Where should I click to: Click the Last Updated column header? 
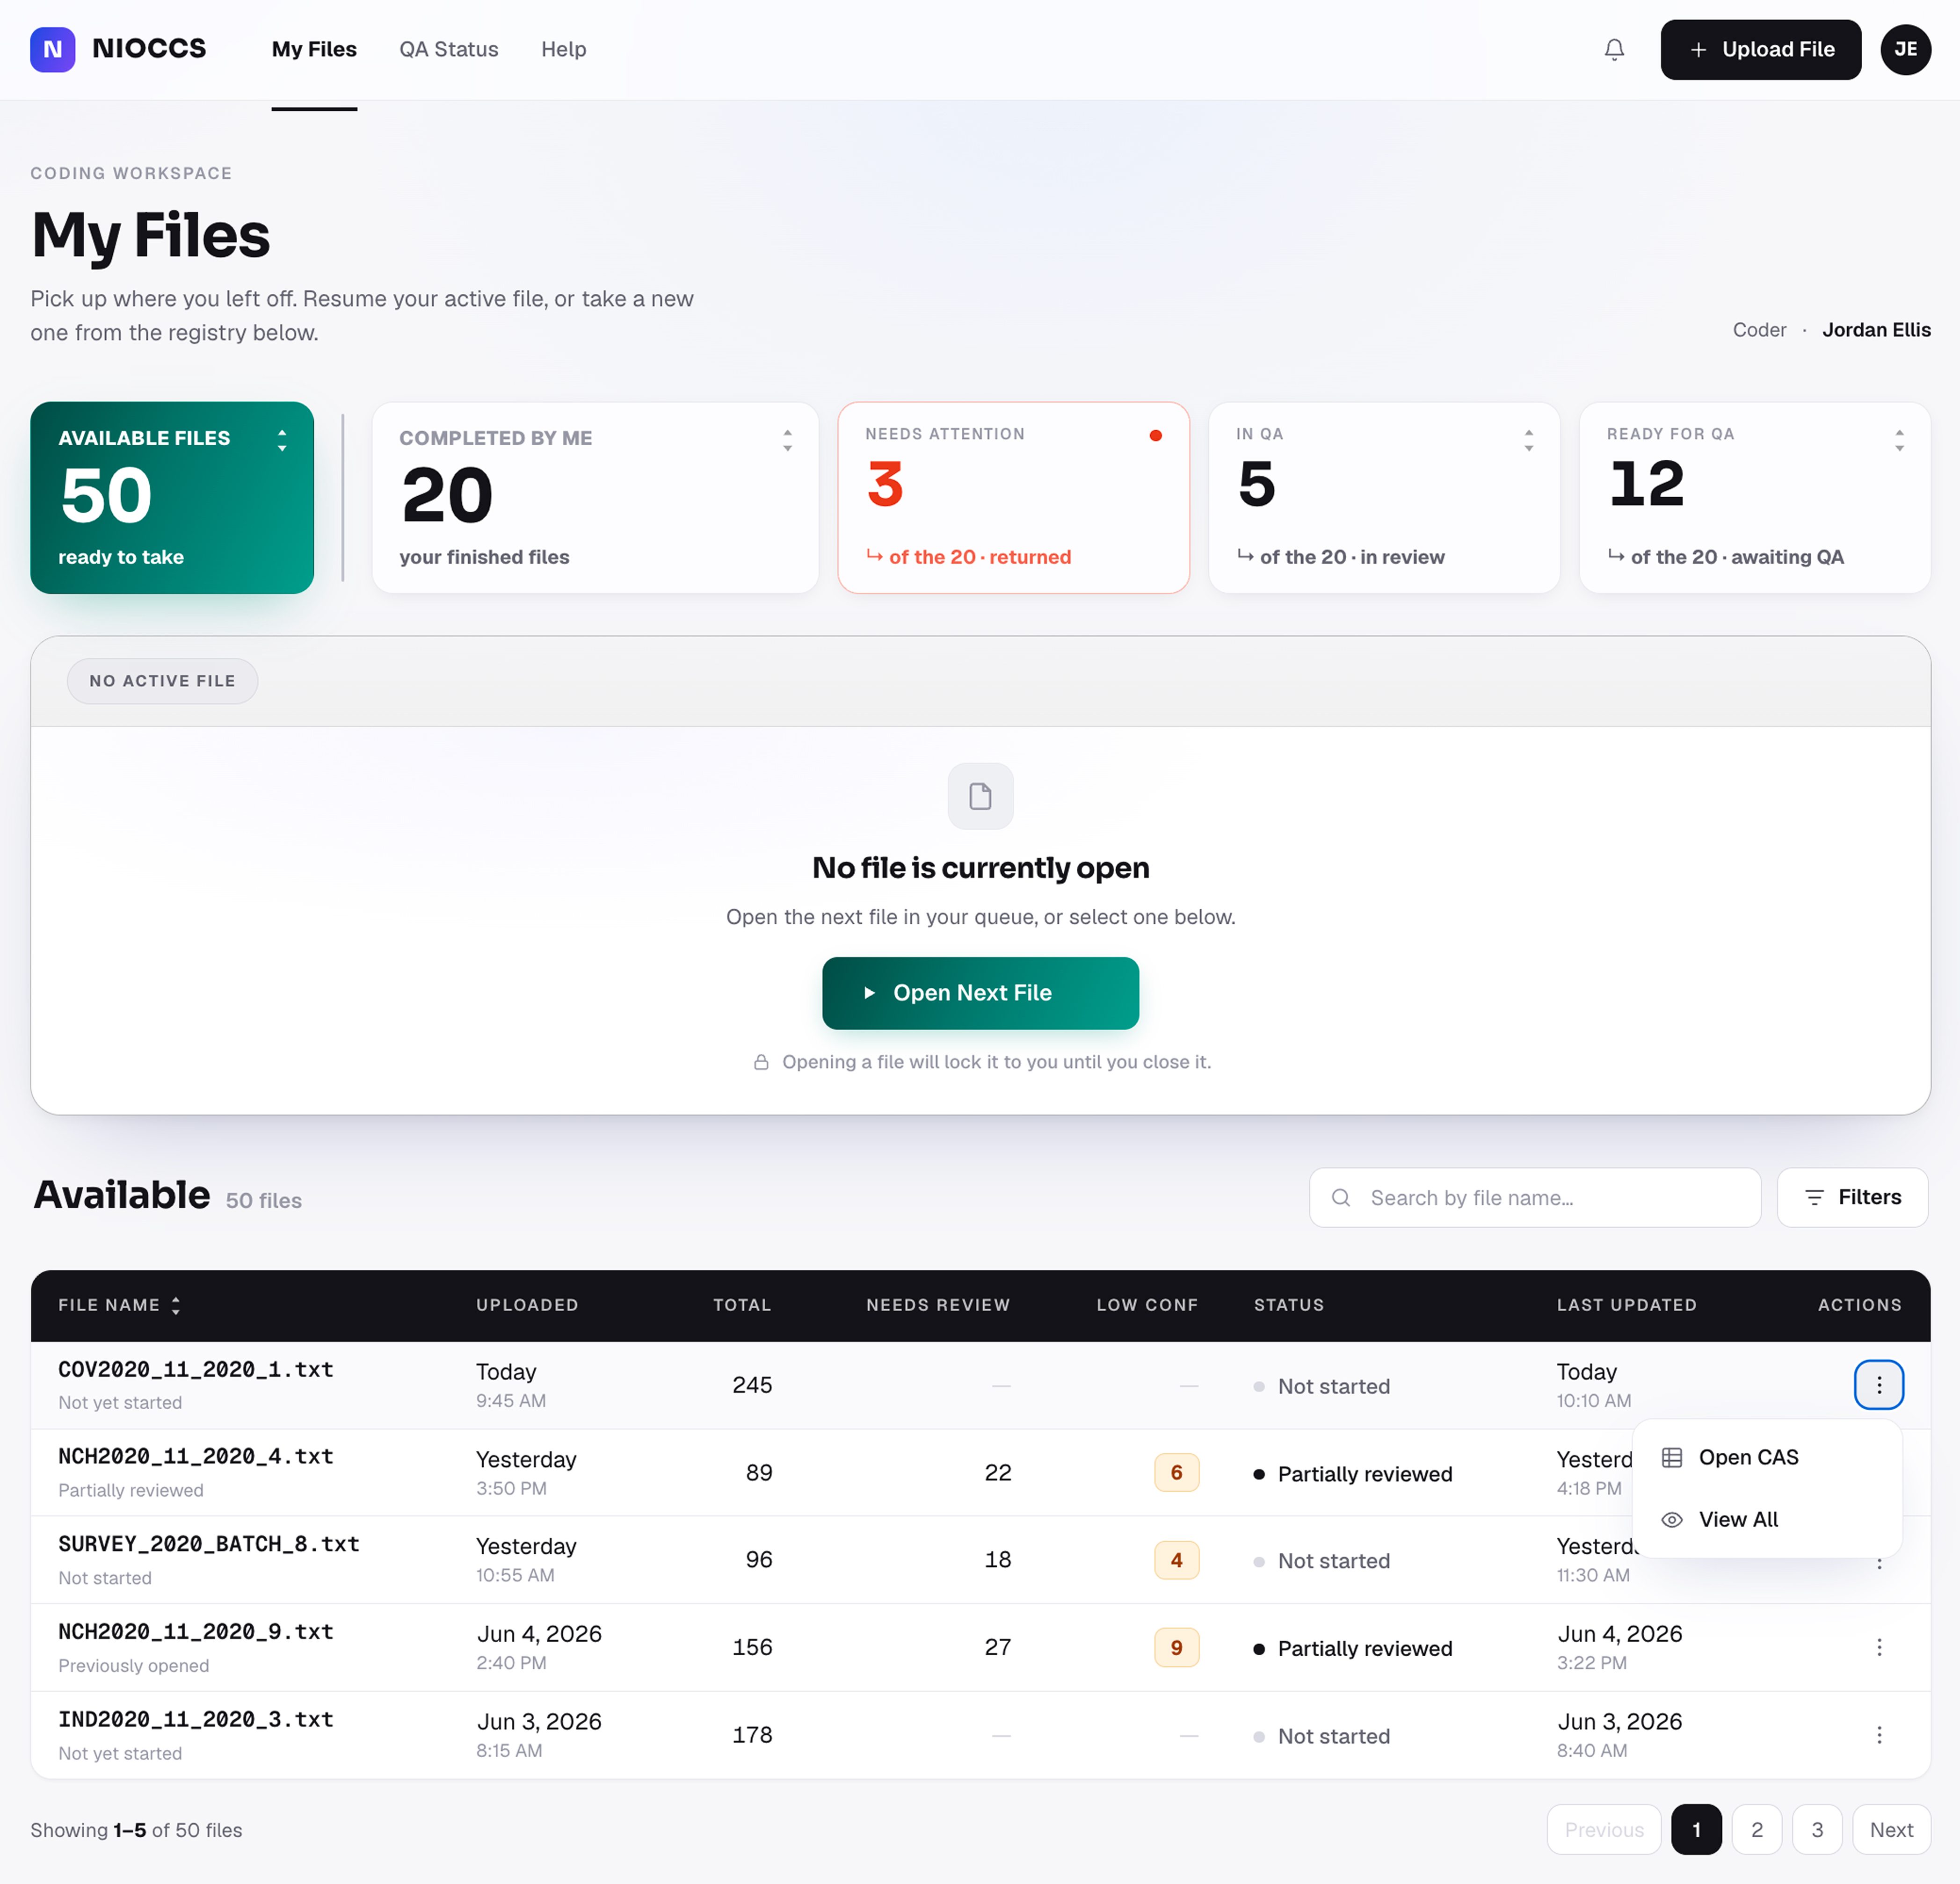(x=1626, y=1305)
